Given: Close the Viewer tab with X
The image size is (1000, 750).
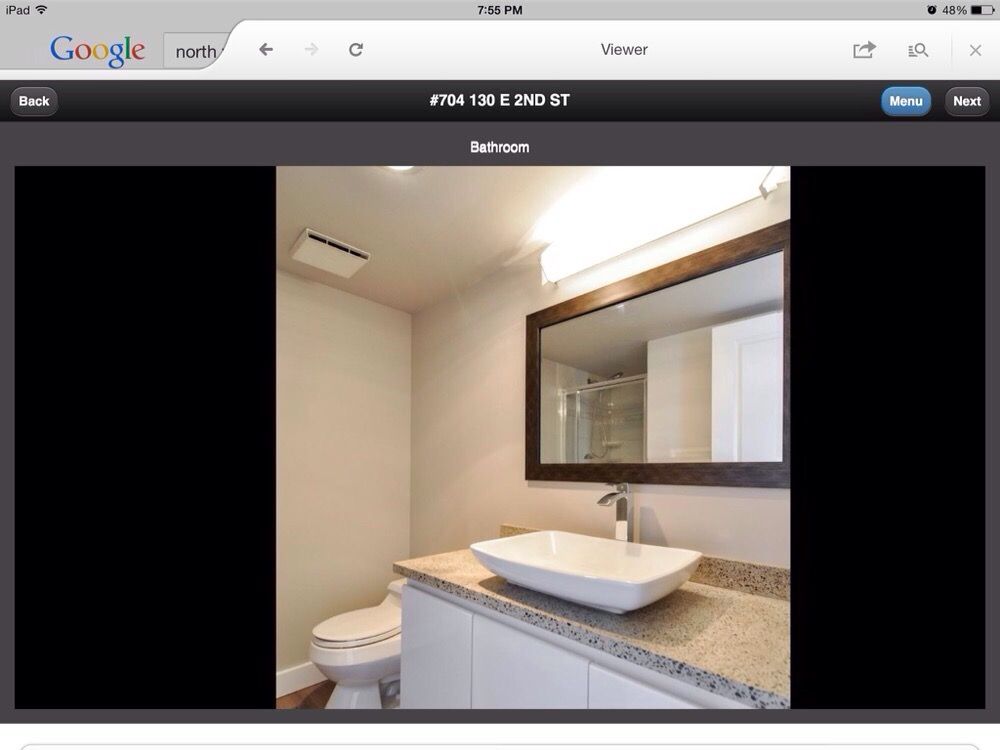Looking at the screenshot, I should coord(975,50).
